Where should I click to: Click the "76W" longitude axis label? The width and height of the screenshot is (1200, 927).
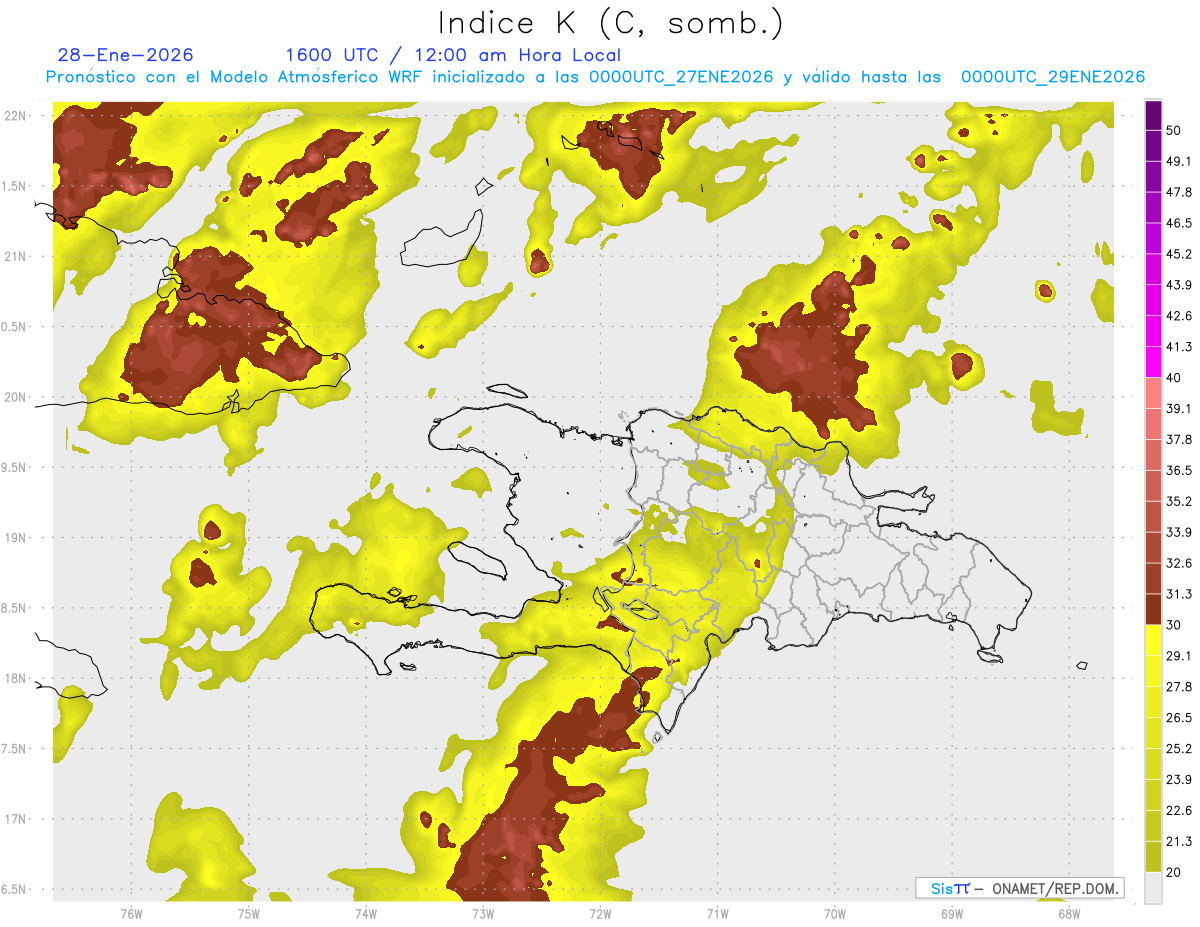point(131,912)
